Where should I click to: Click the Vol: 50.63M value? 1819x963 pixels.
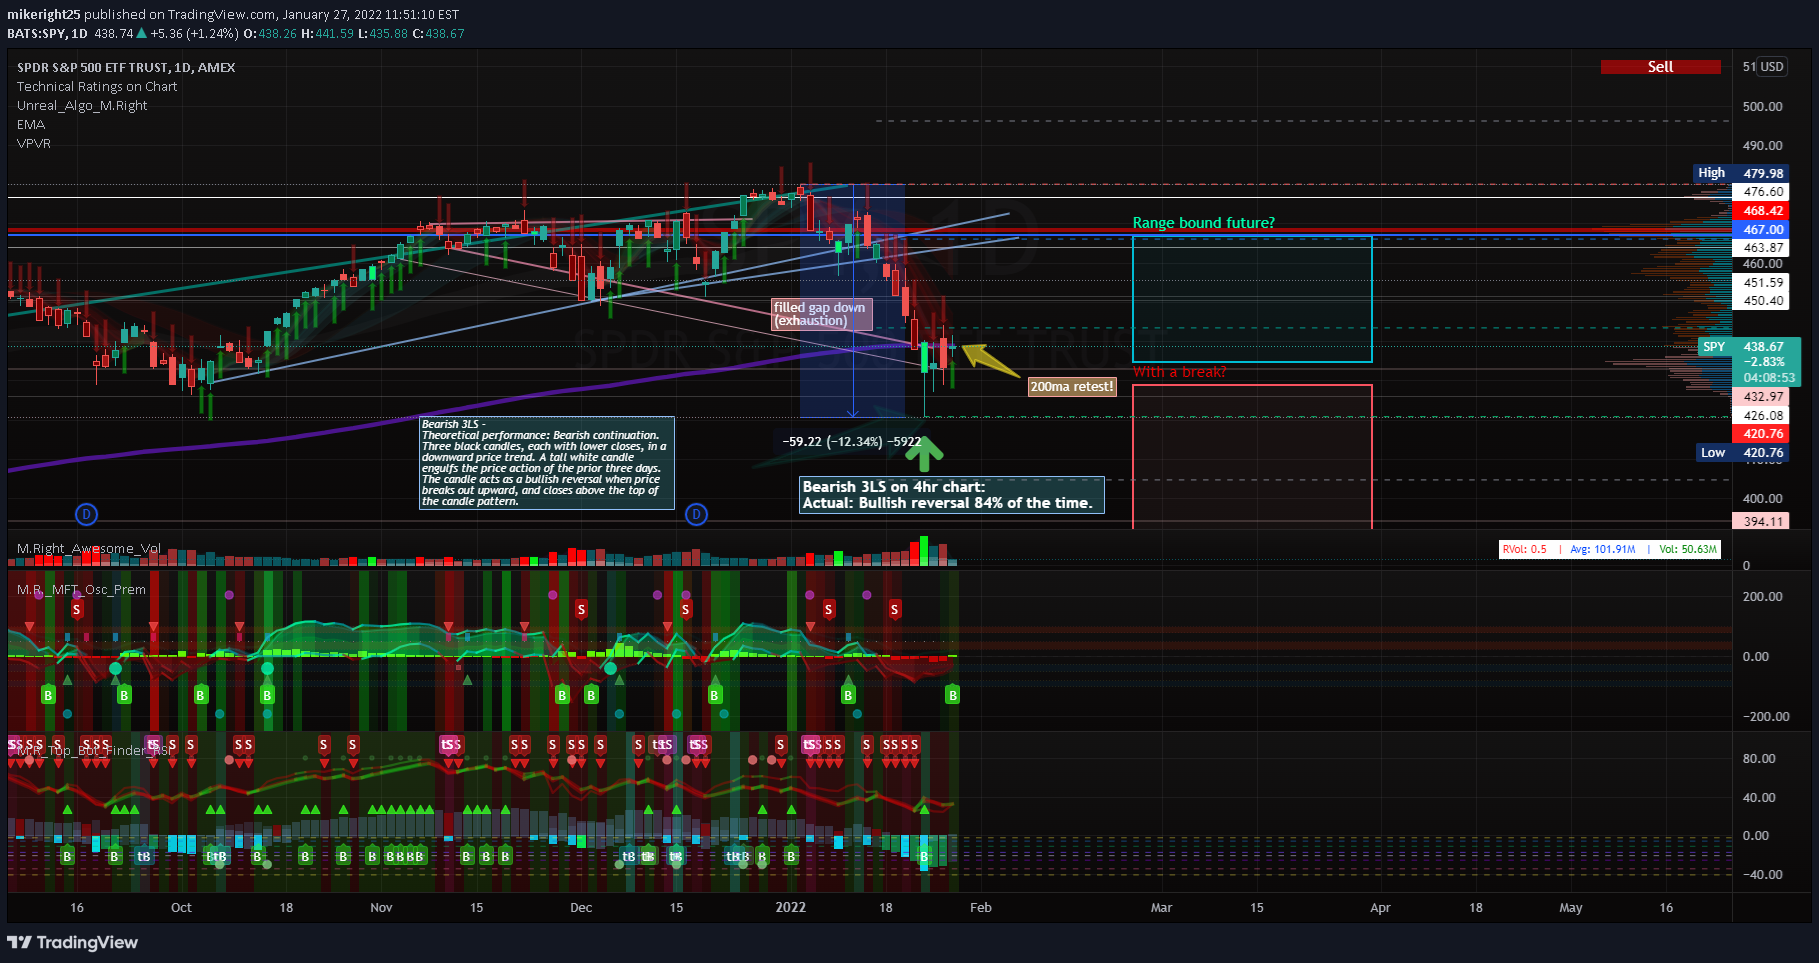click(1688, 549)
